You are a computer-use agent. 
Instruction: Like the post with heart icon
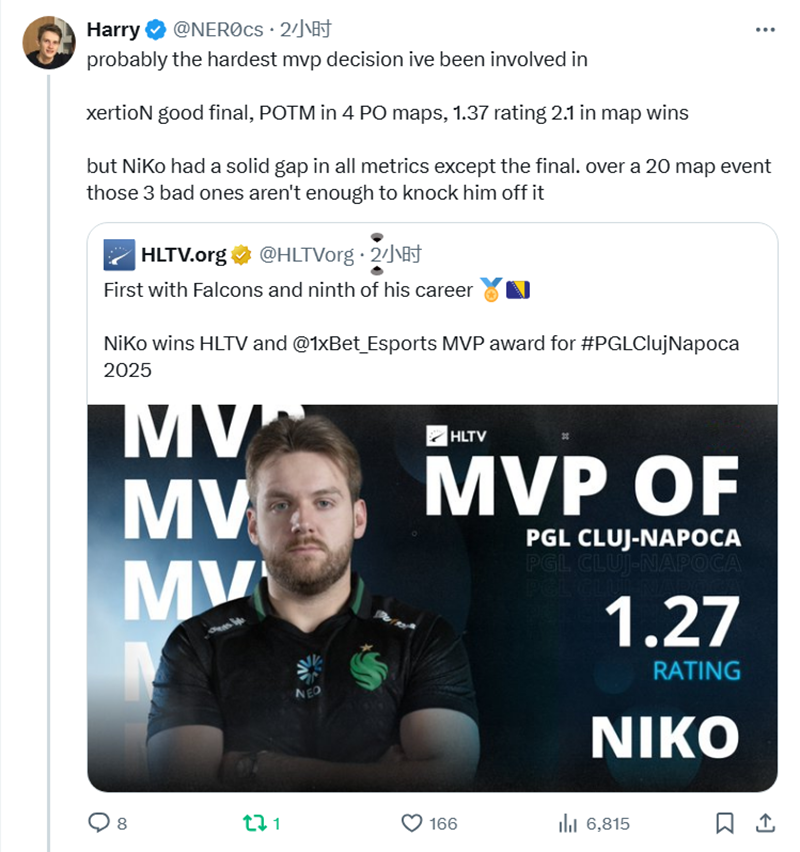(411, 823)
